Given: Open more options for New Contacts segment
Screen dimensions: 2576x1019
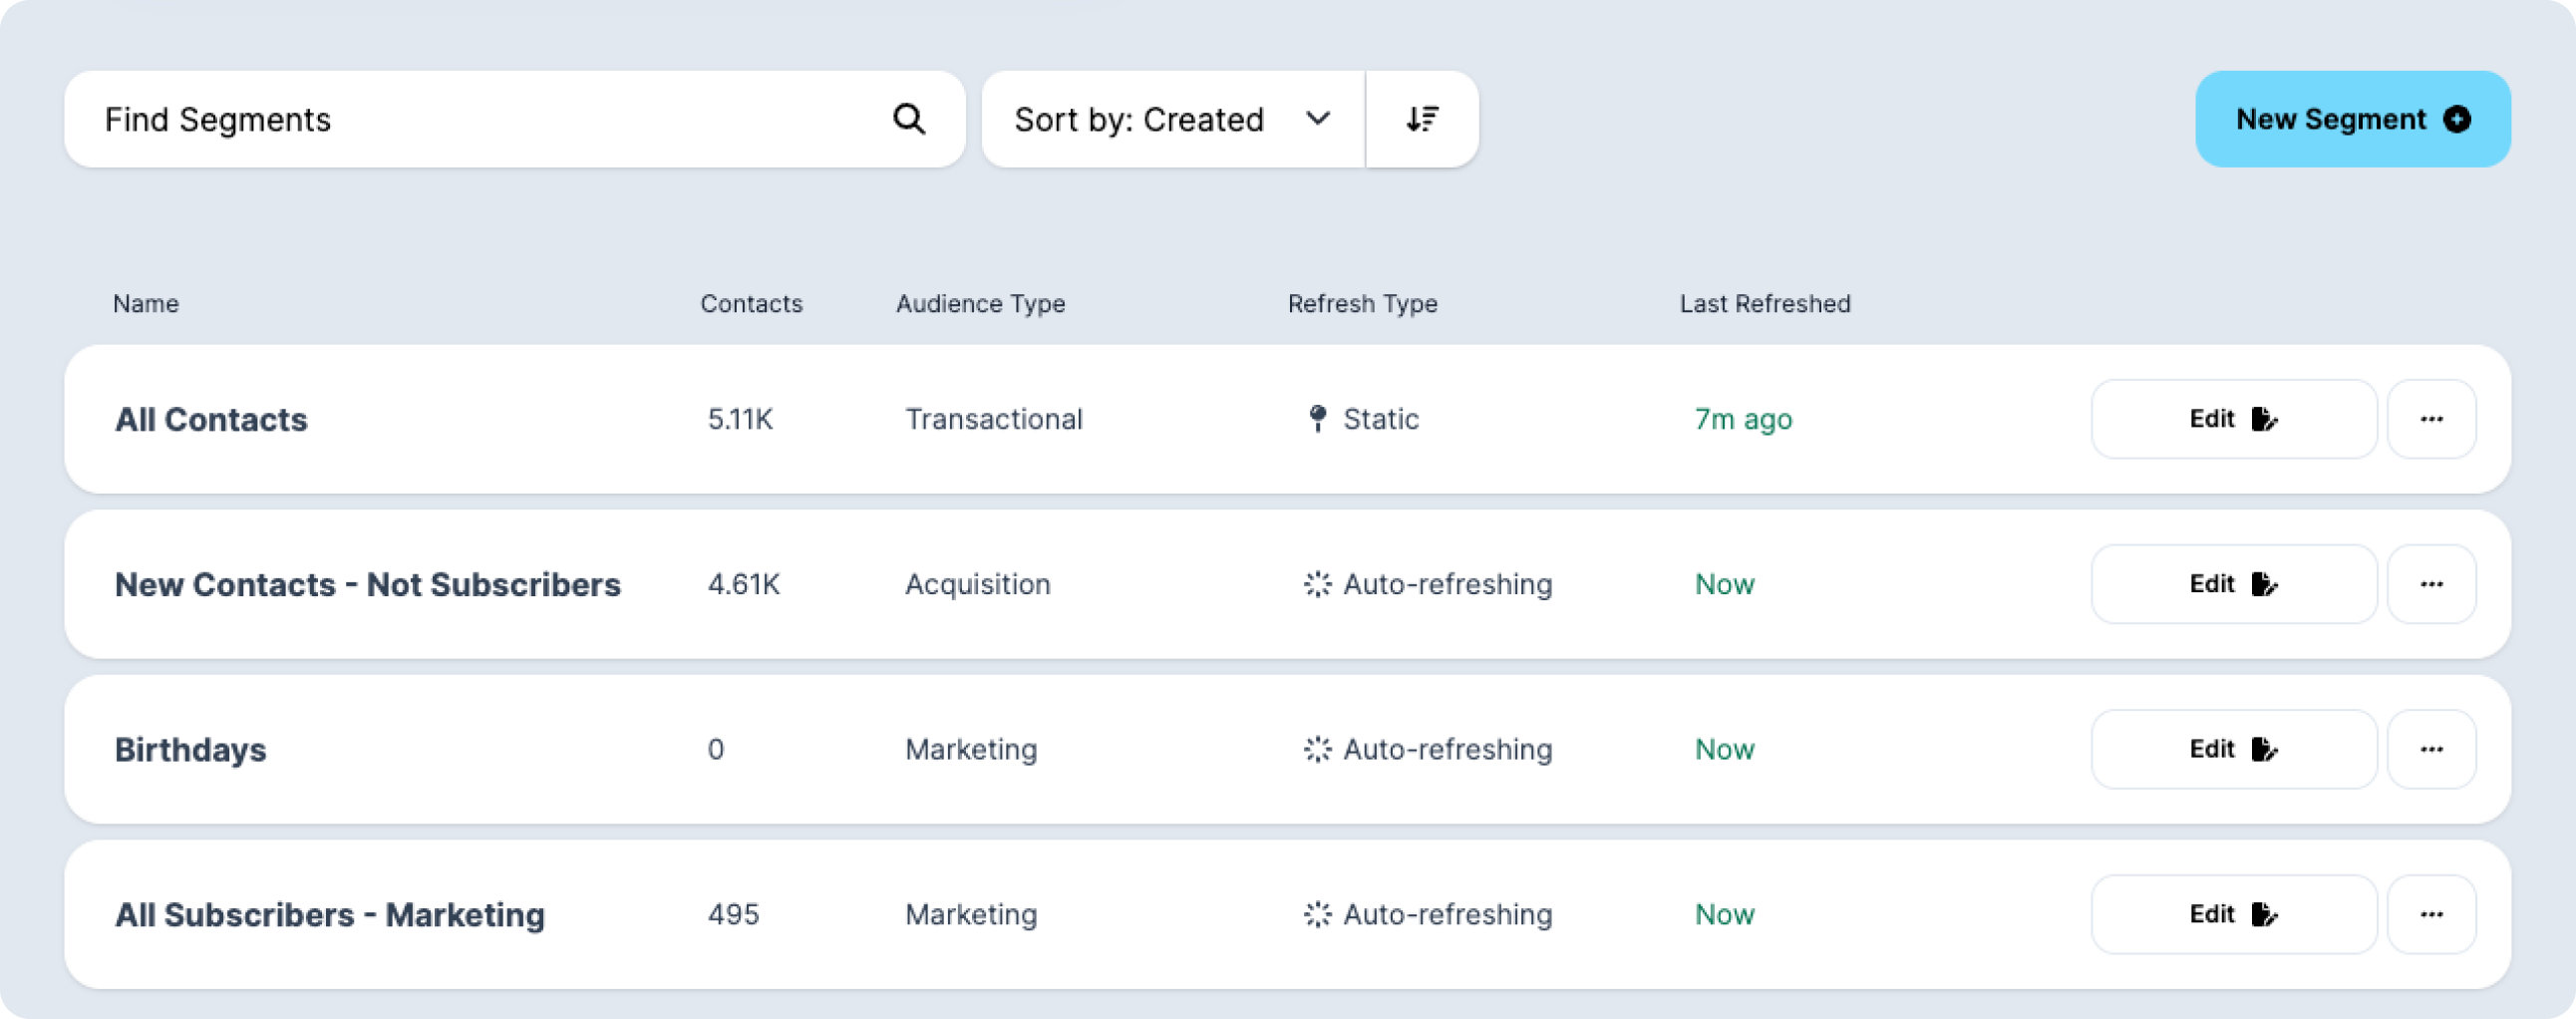Looking at the screenshot, I should tap(2431, 584).
